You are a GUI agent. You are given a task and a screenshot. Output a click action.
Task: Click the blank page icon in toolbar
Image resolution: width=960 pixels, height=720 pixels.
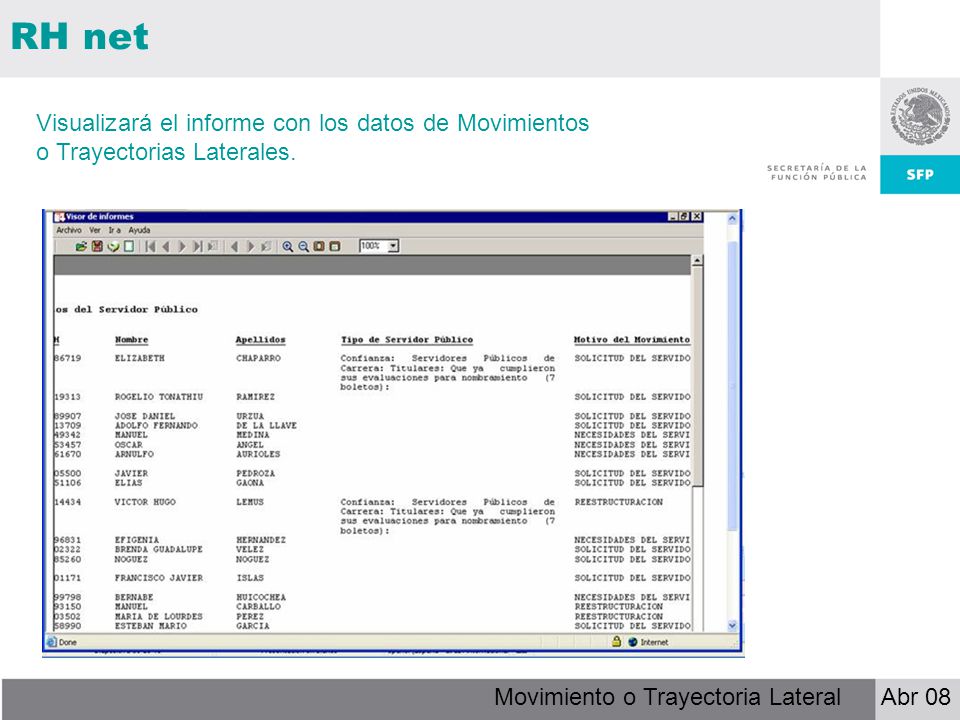(x=129, y=246)
